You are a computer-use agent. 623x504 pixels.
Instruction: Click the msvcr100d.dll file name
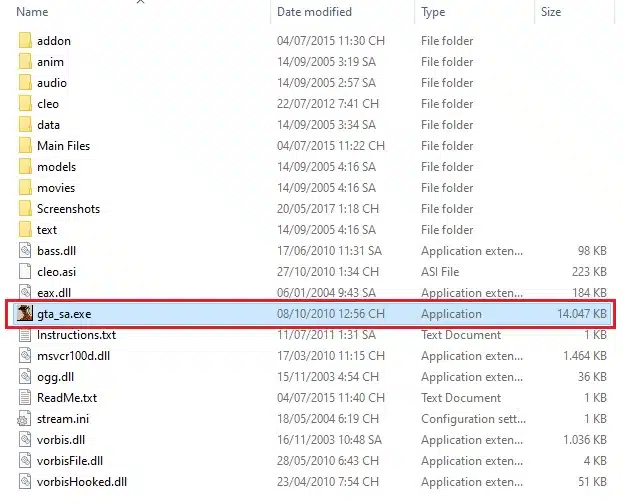pos(73,356)
